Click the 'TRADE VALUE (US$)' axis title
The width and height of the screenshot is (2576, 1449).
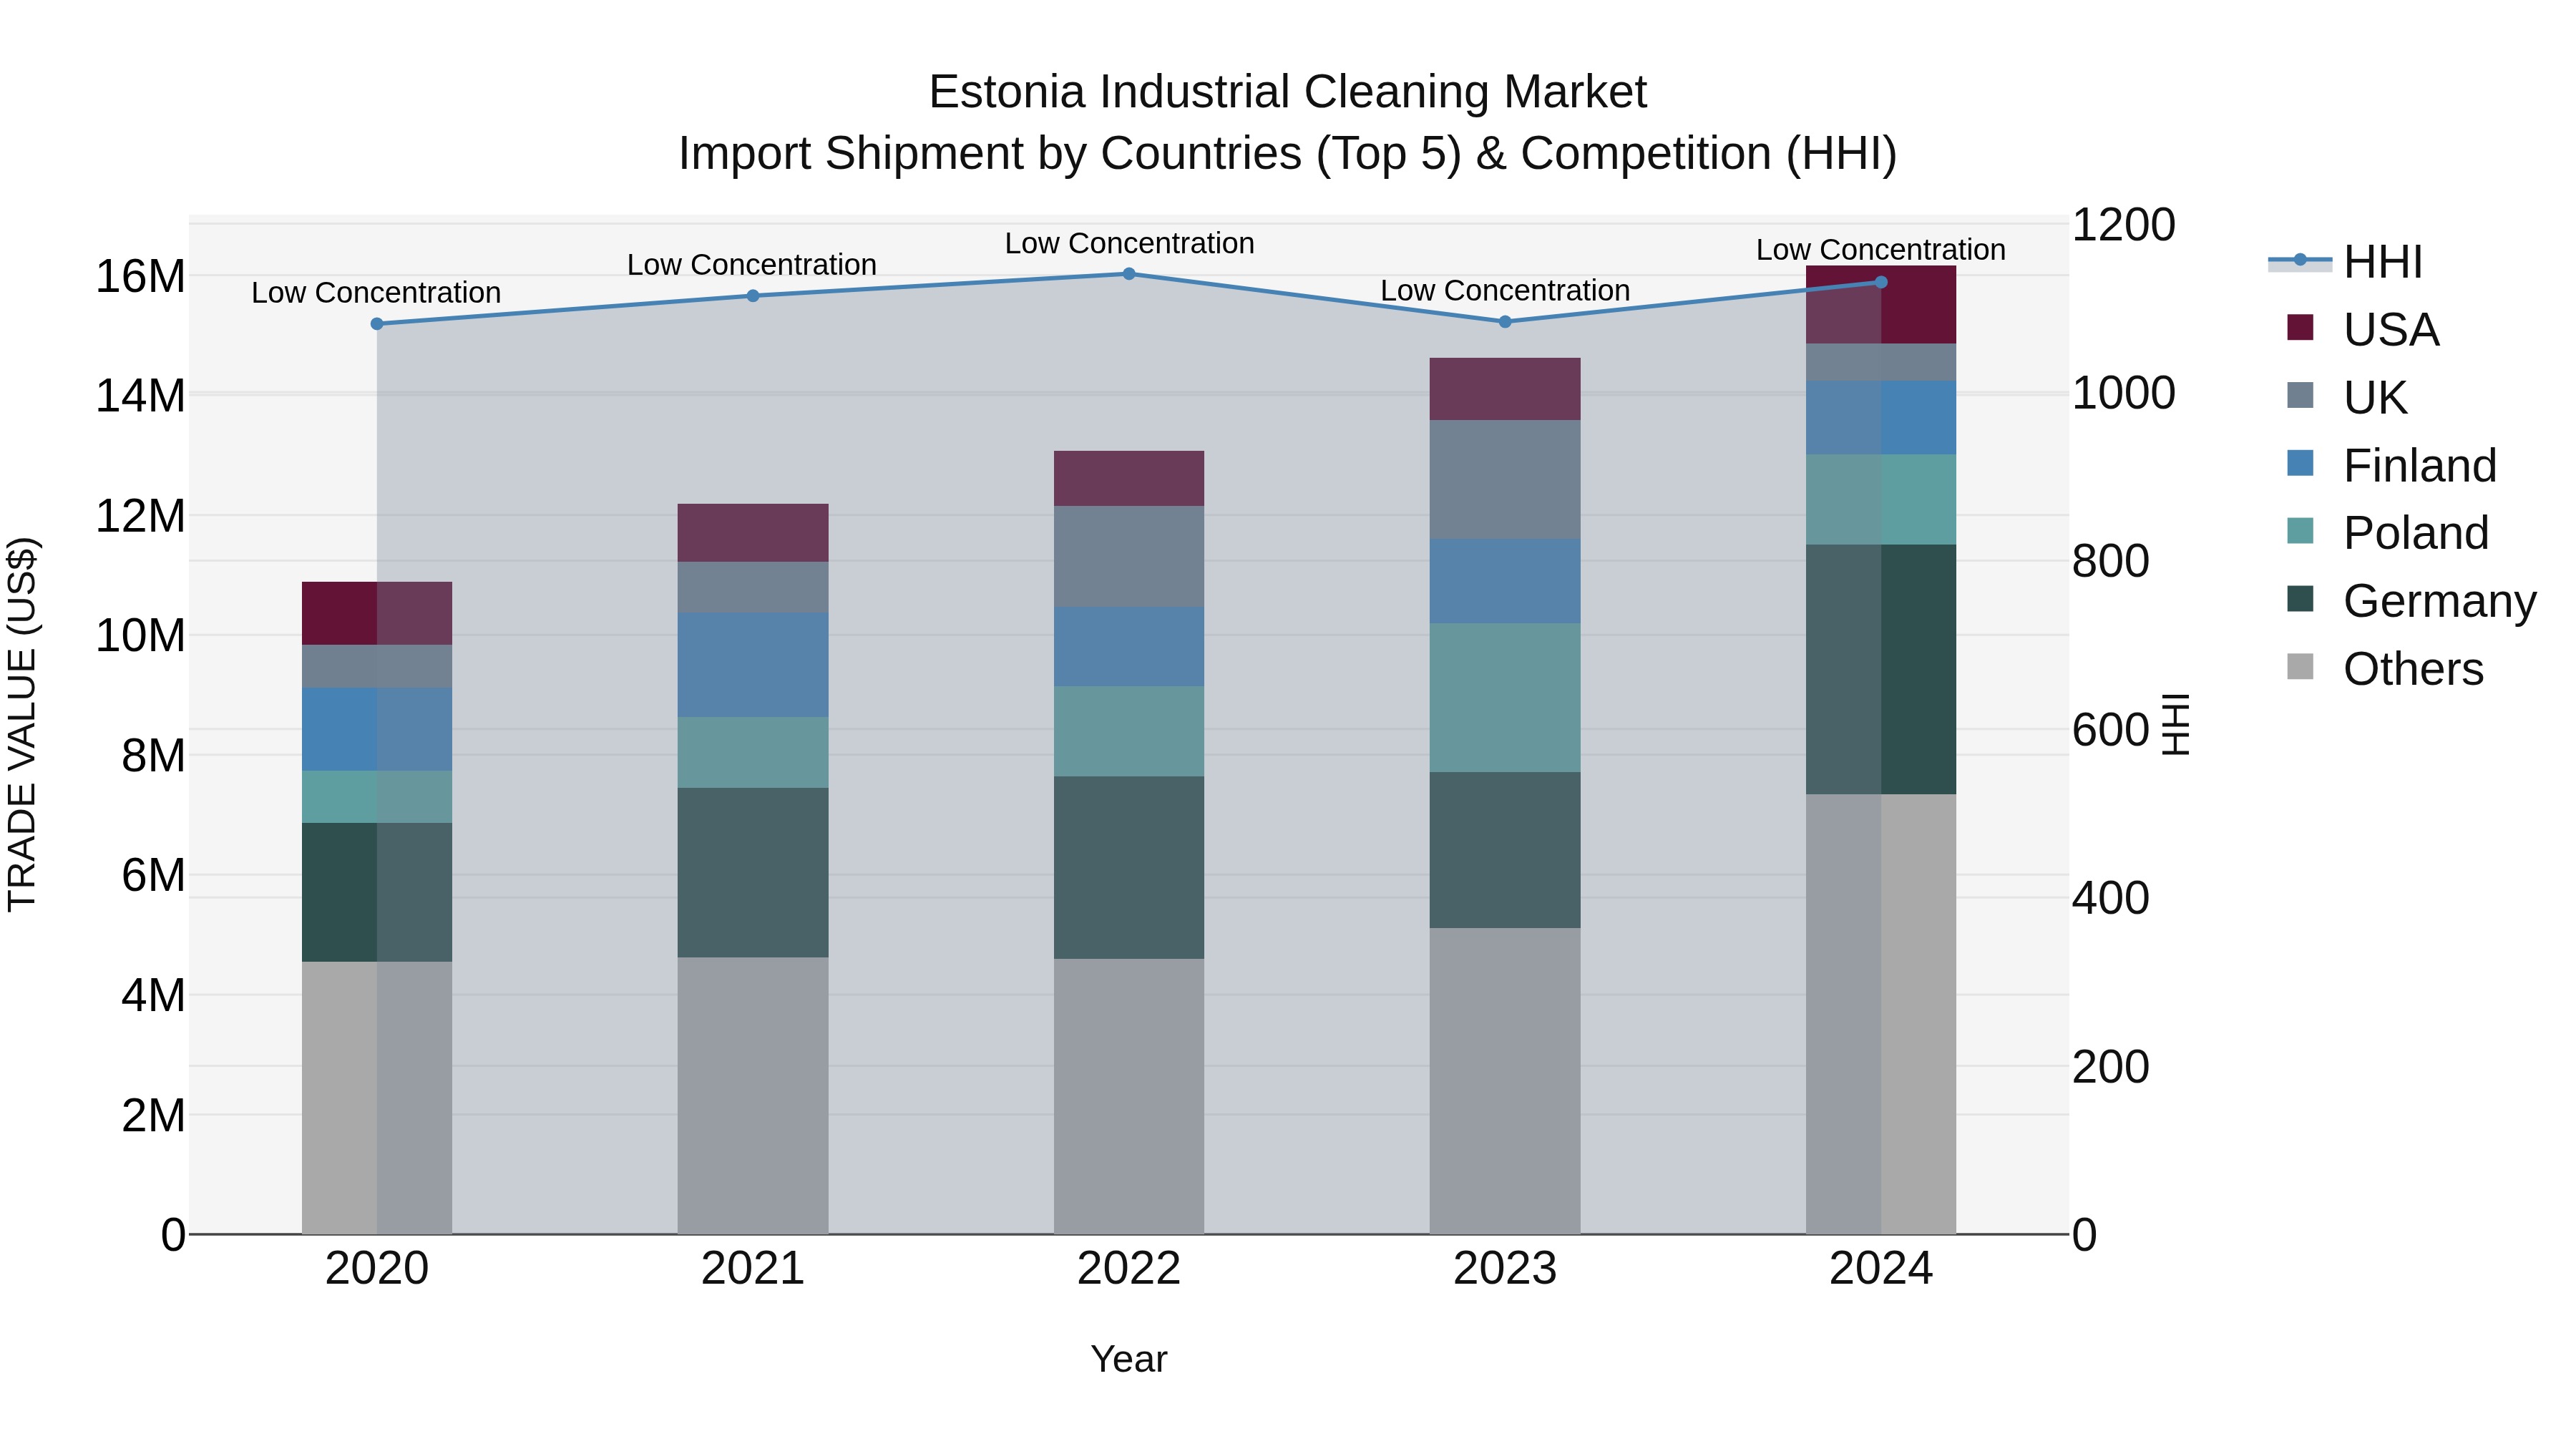tap(22, 724)
